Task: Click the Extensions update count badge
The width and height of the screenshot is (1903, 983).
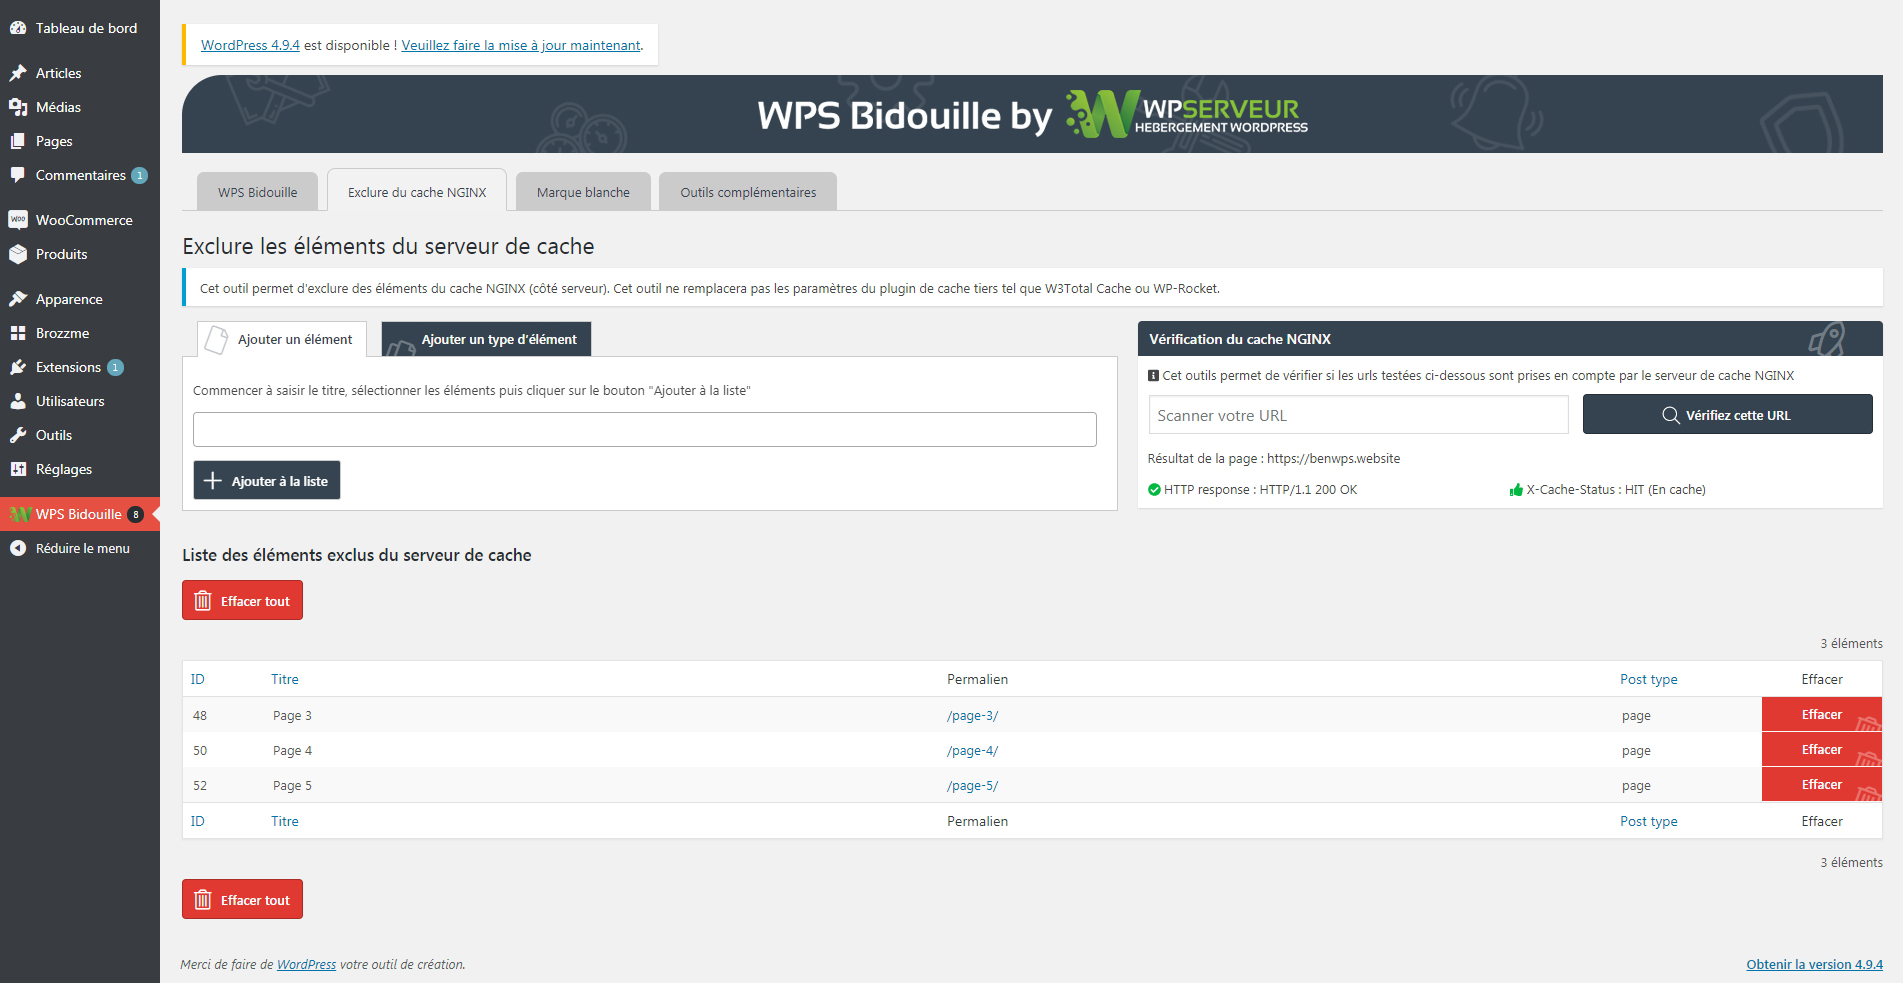Action: [116, 367]
